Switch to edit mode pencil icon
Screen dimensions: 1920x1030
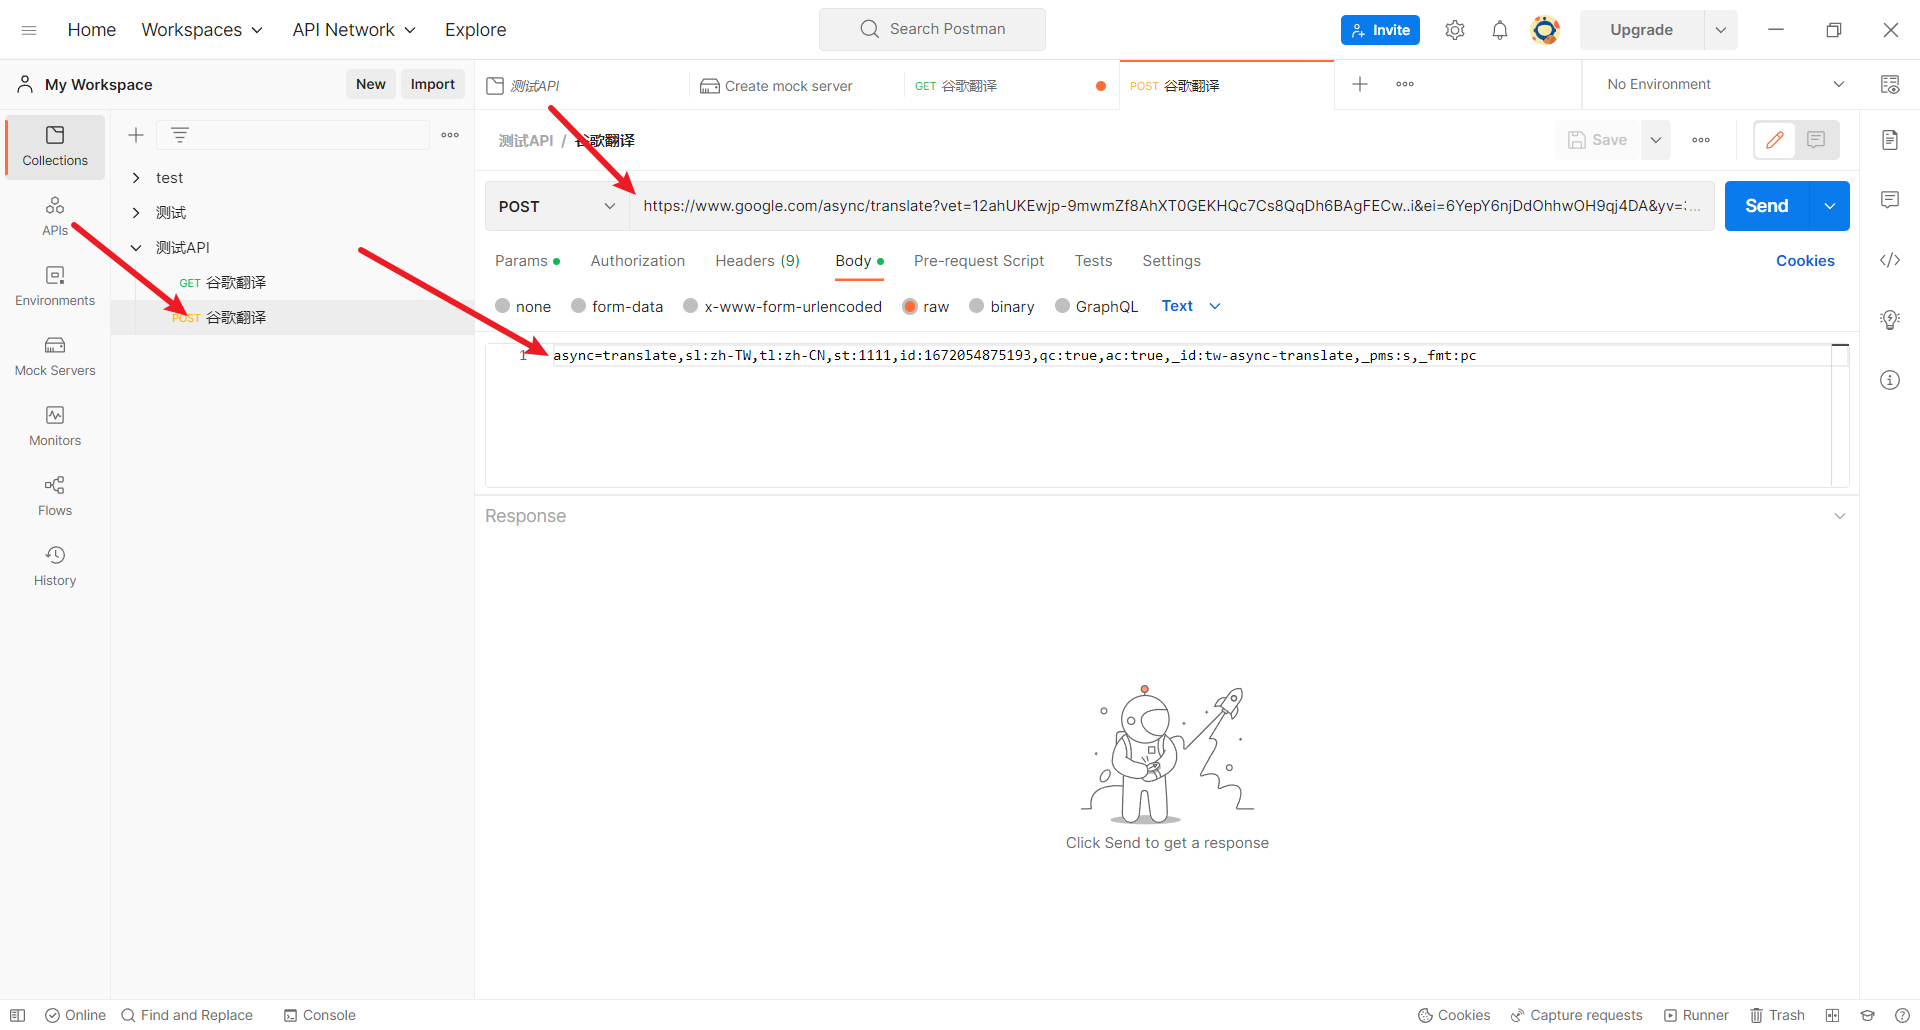(x=1775, y=140)
